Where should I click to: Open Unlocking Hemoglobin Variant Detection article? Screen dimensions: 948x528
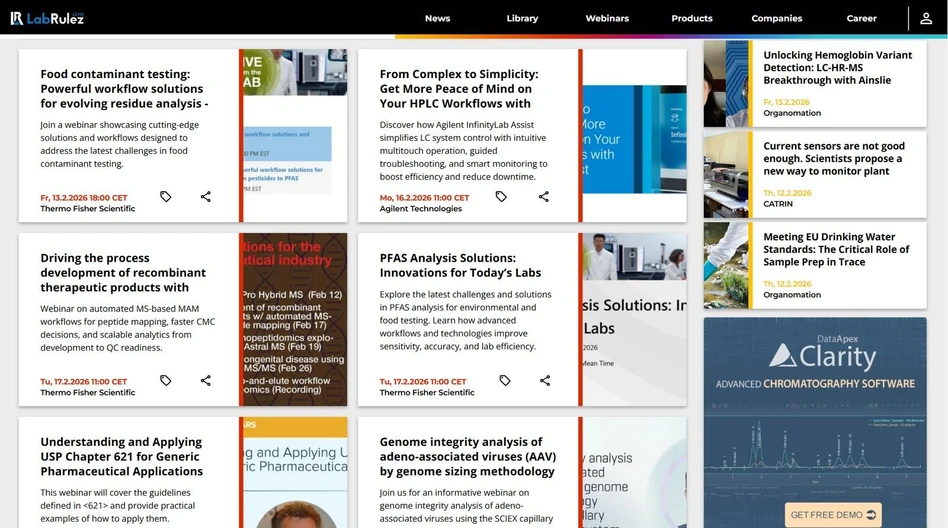tap(837, 68)
